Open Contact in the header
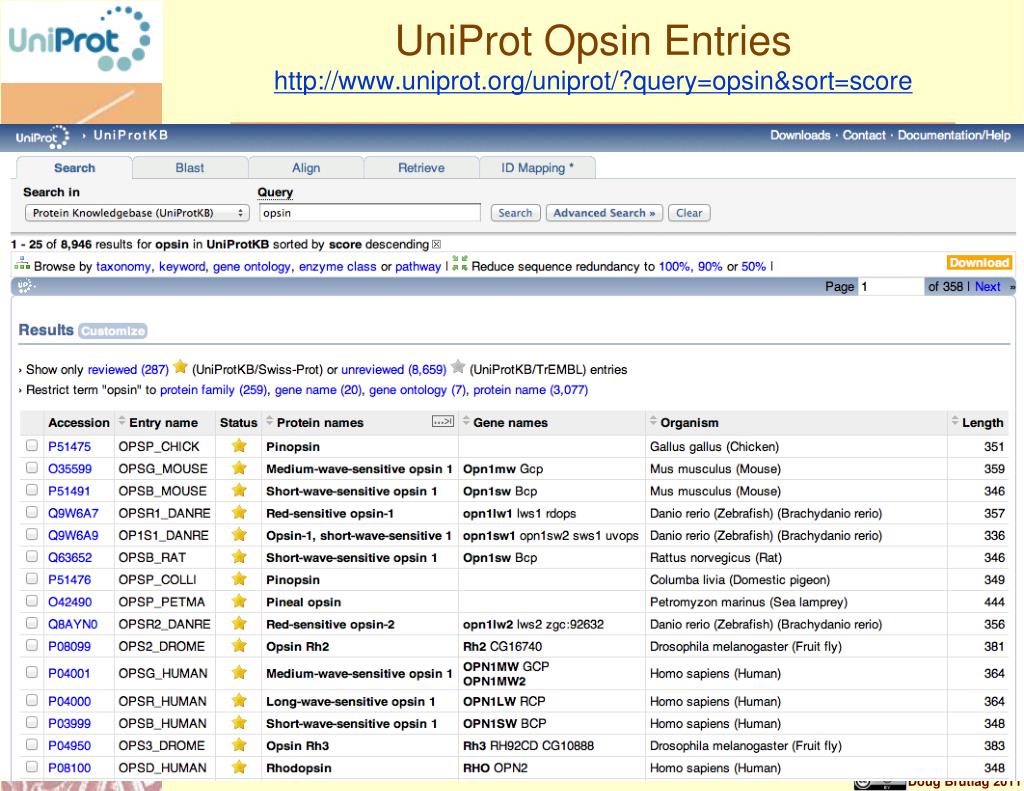Image resolution: width=1024 pixels, height=791 pixels. point(863,135)
